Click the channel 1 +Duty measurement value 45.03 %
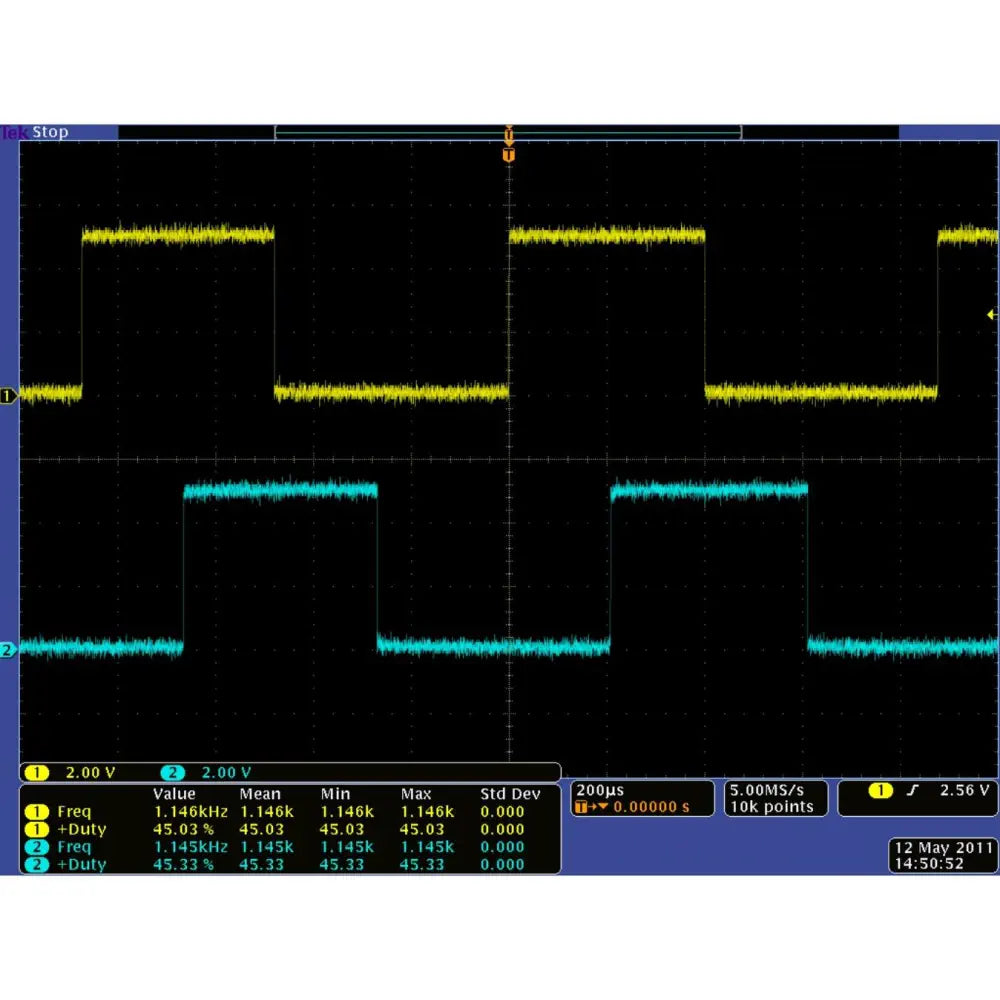Image resolution: width=1000 pixels, height=1000 pixels. 183,829
